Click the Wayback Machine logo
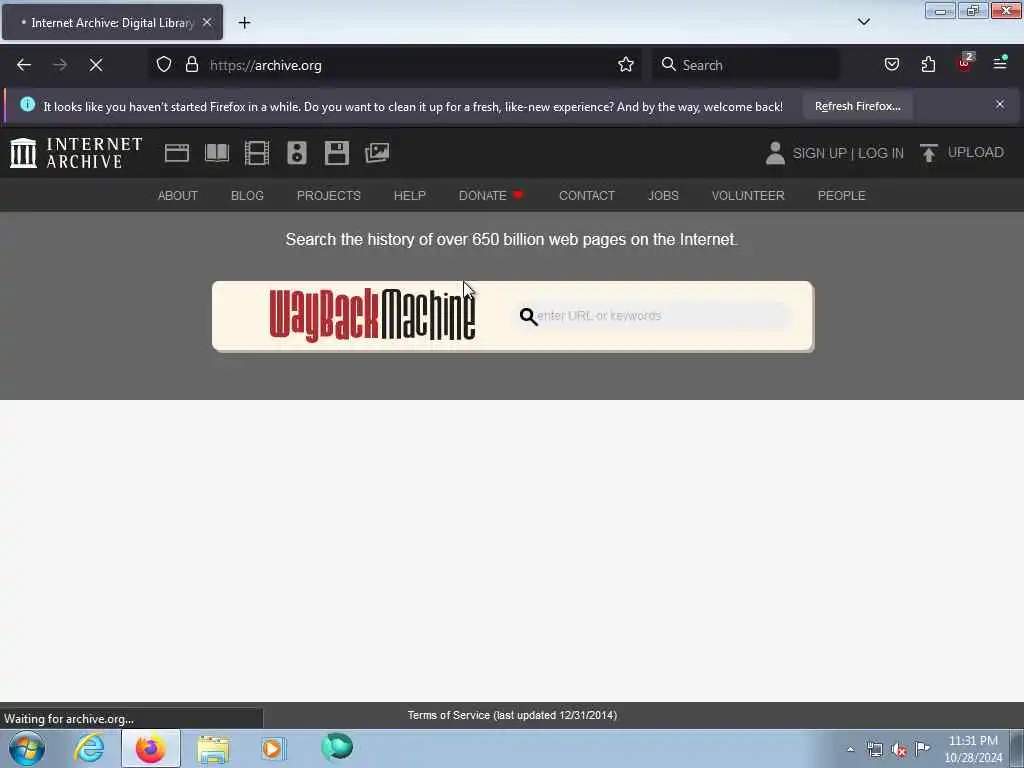 point(372,315)
